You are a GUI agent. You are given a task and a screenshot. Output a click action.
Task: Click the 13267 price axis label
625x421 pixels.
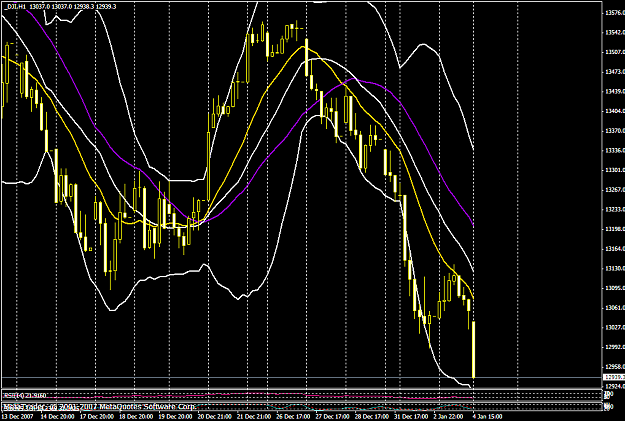click(615, 190)
